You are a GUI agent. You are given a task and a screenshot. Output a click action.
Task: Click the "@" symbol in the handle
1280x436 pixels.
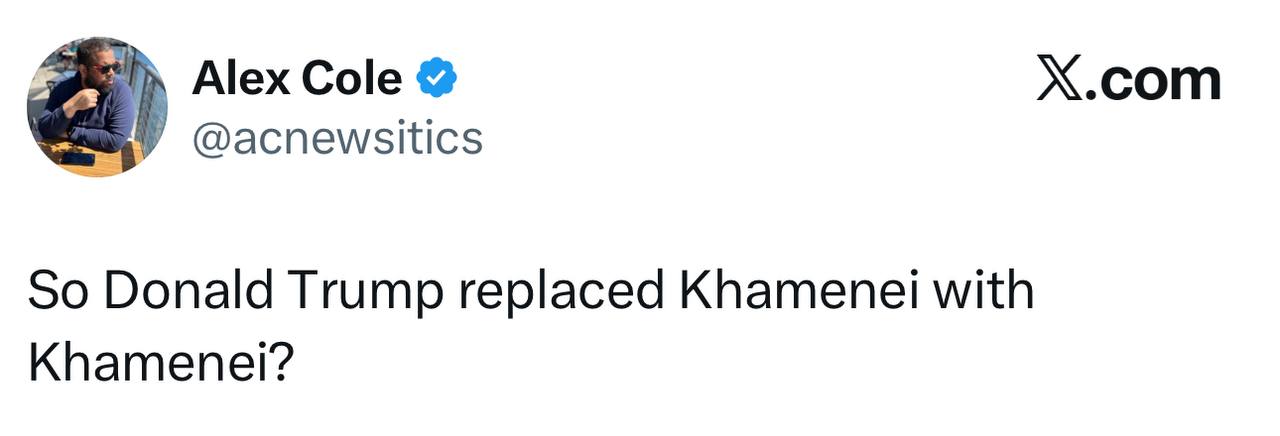coord(212,139)
